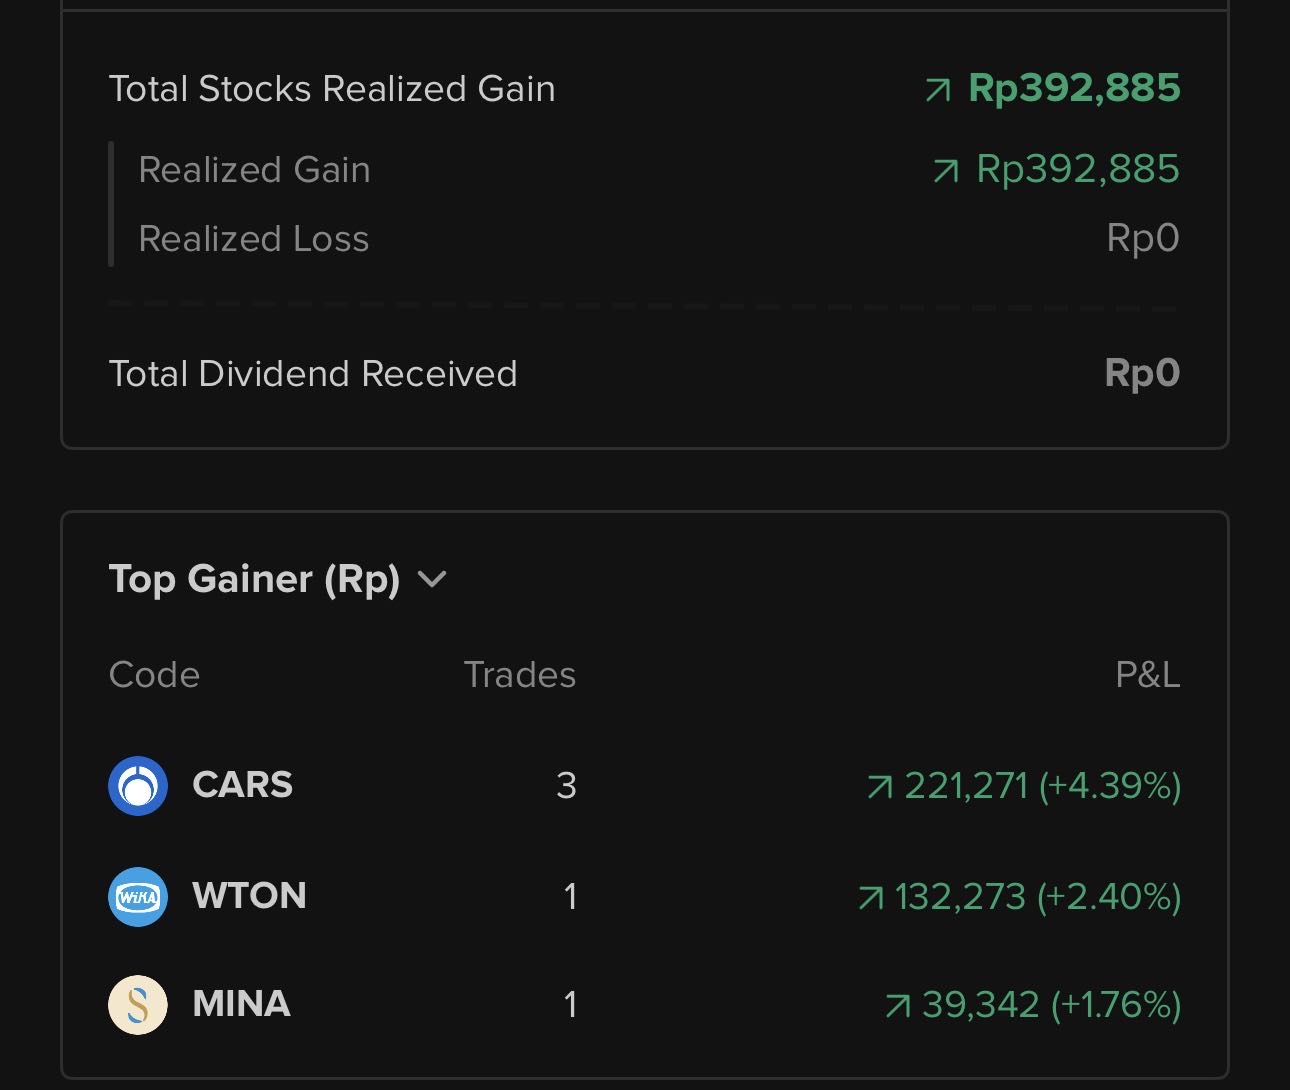Click the up arrow next to Realized Gain amount
The image size is (1290, 1090).
[x=945, y=172]
